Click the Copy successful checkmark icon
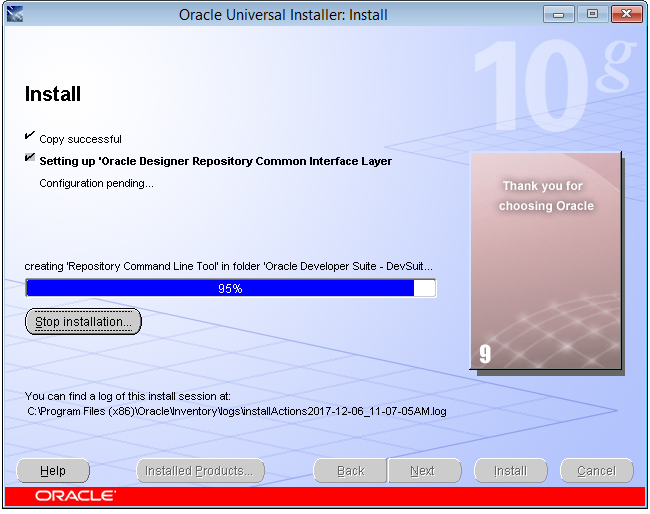This screenshot has width=650, height=514. [29, 136]
